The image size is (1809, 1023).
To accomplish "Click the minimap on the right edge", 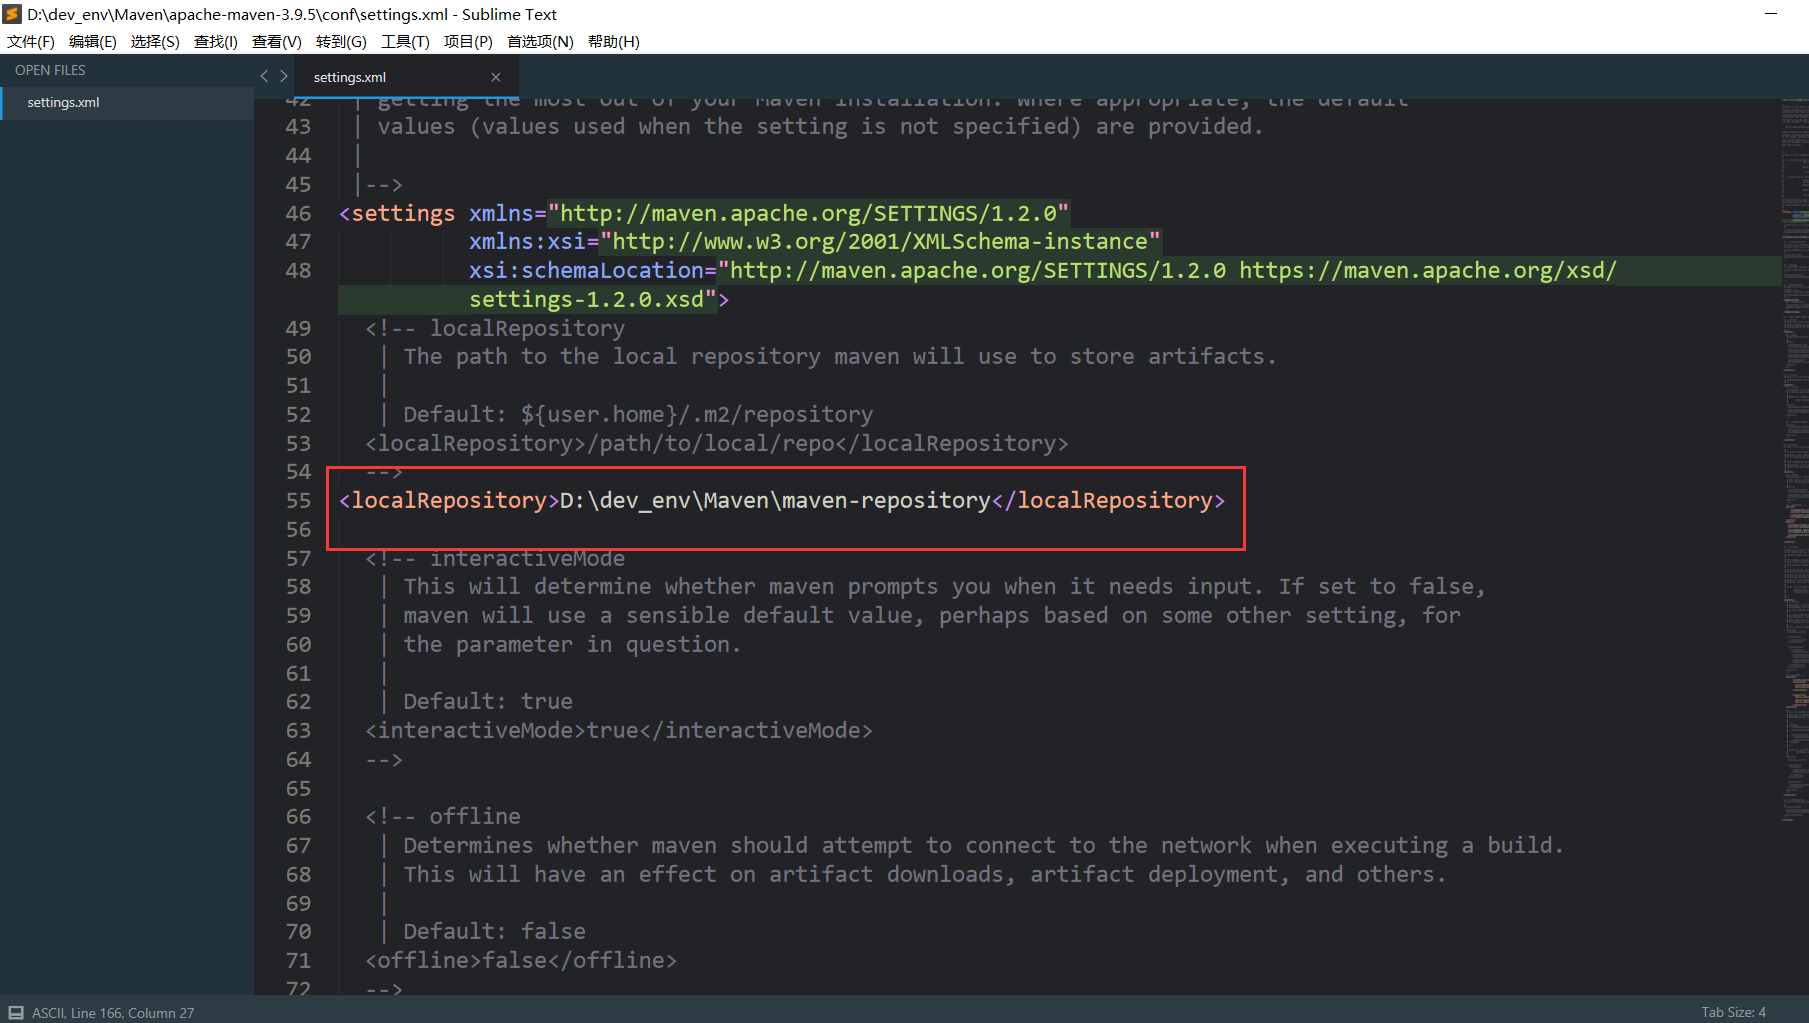I will point(1794,460).
